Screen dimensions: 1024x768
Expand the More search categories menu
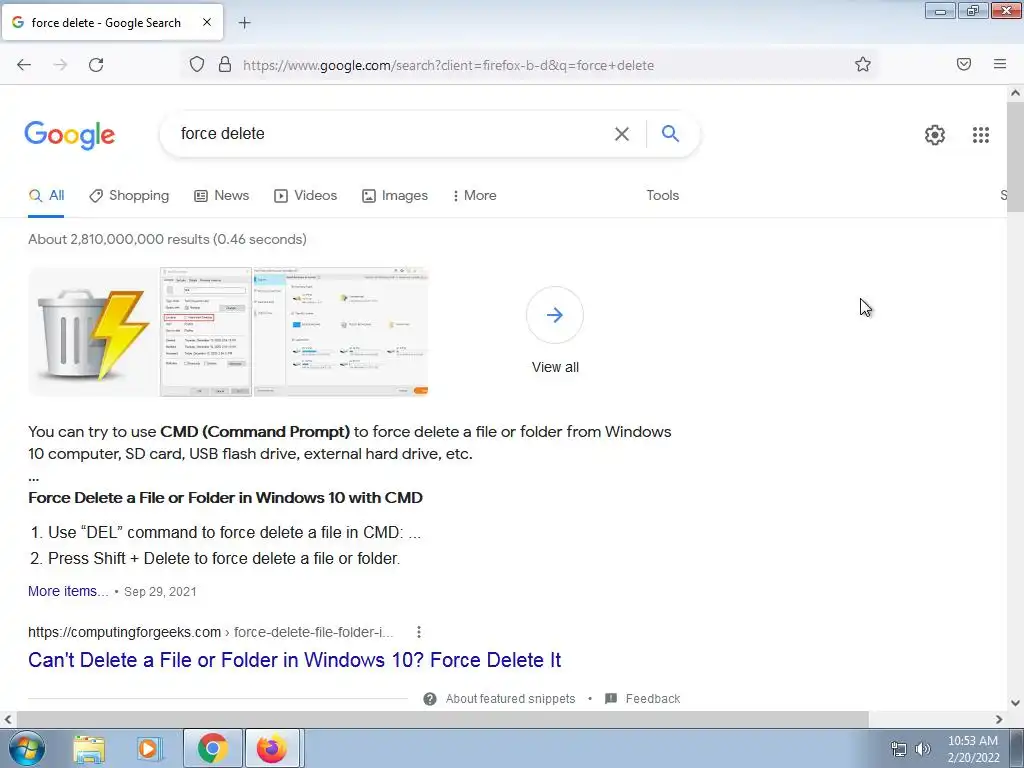(474, 196)
